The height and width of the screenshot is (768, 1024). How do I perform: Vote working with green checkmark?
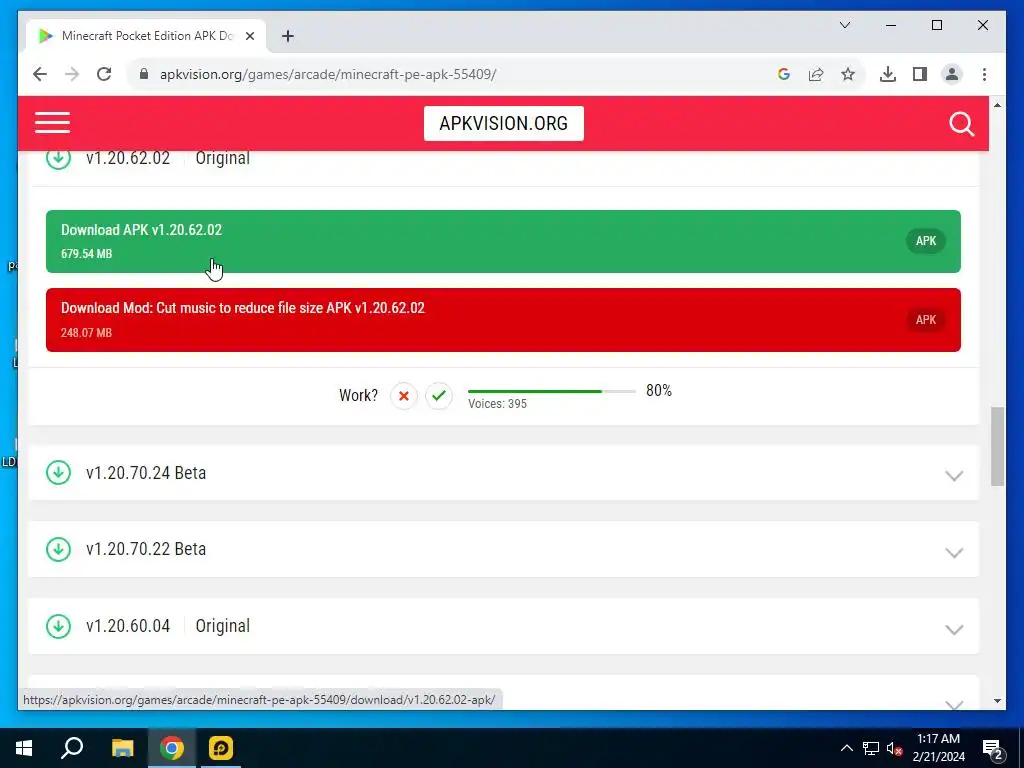tap(439, 396)
